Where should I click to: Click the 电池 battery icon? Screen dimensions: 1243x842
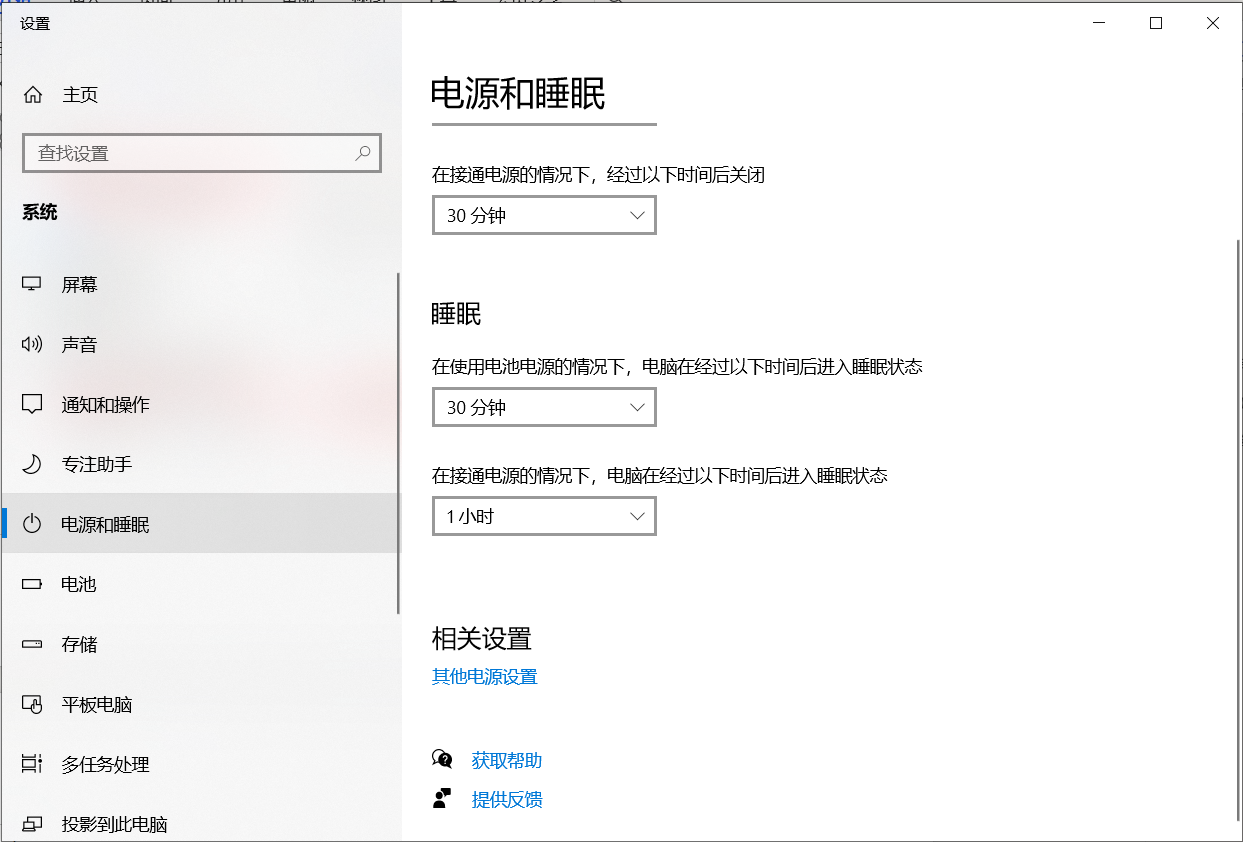coord(32,585)
